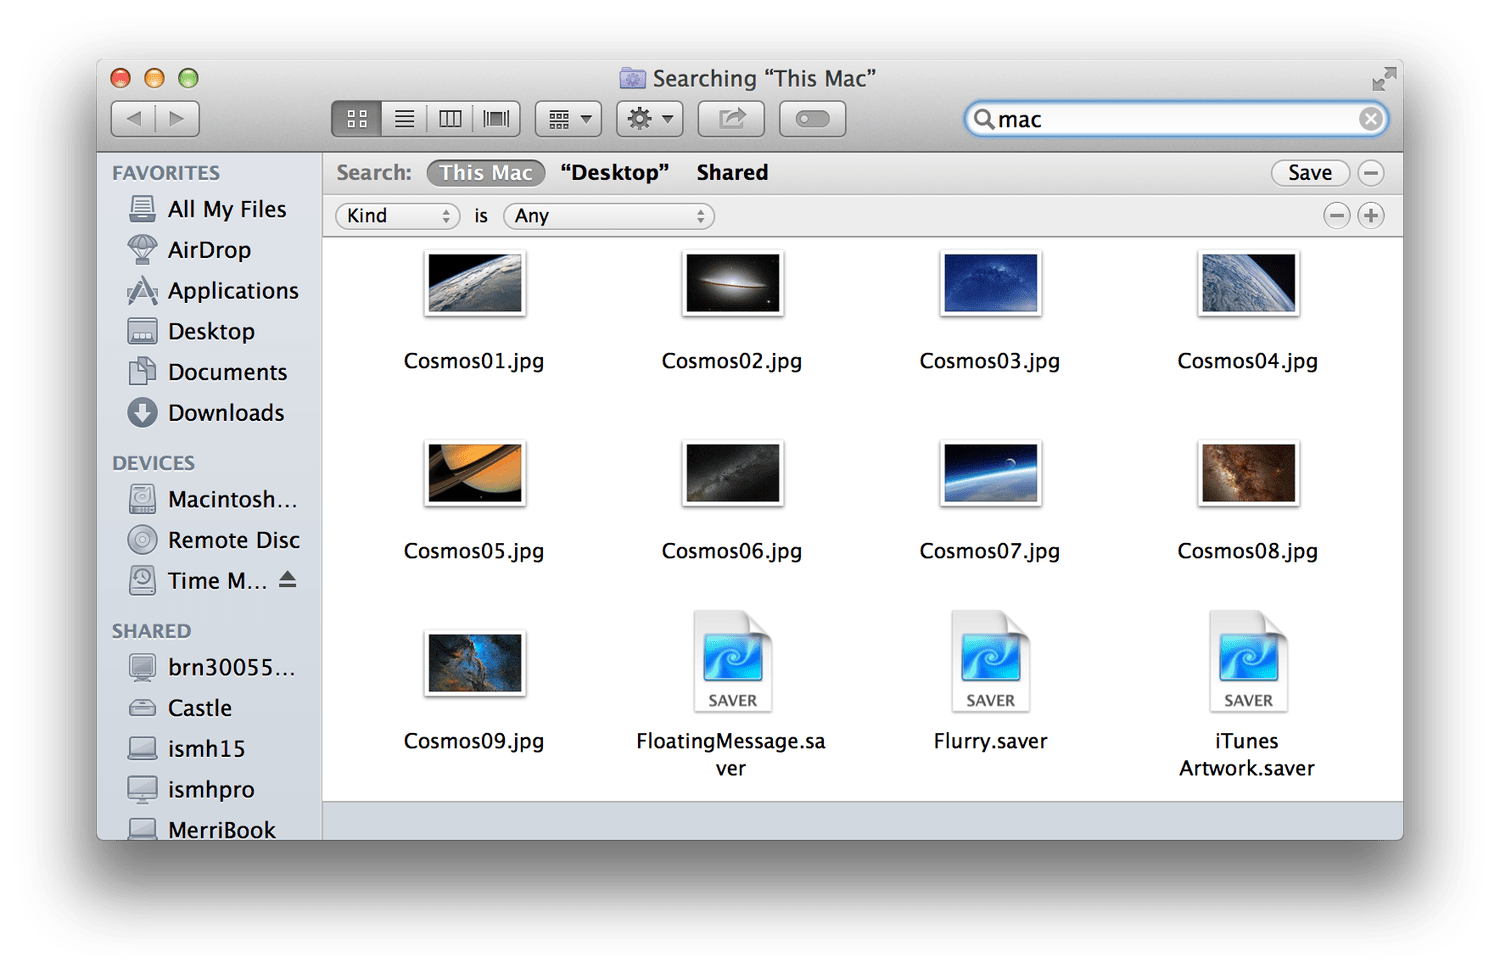1500x974 pixels.
Task: Select the iTunes Artwork.saver file icon
Action: 1249,661
